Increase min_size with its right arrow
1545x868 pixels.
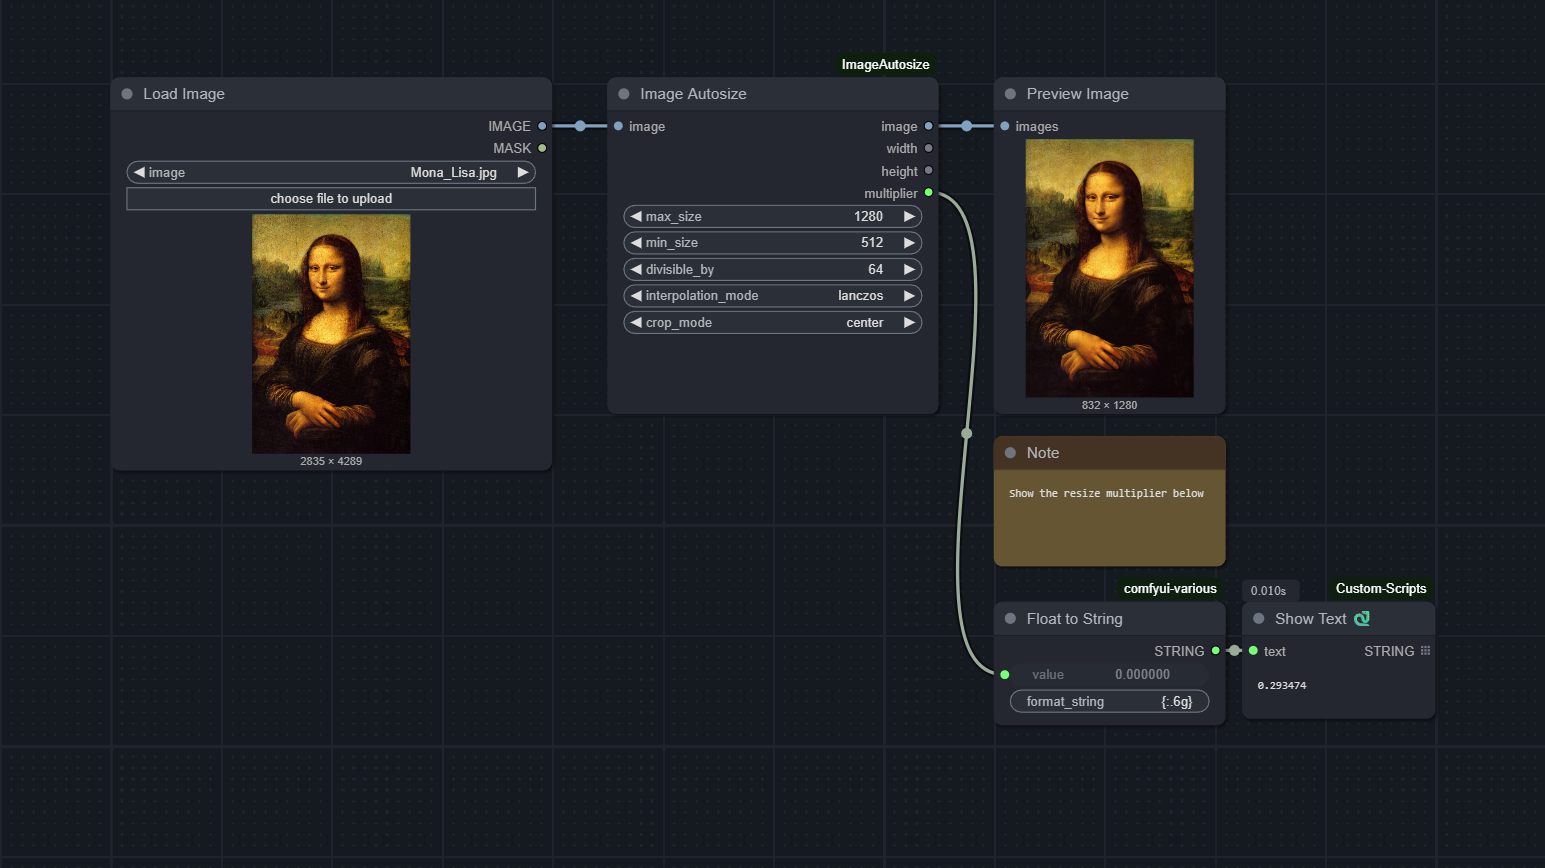(x=909, y=243)
